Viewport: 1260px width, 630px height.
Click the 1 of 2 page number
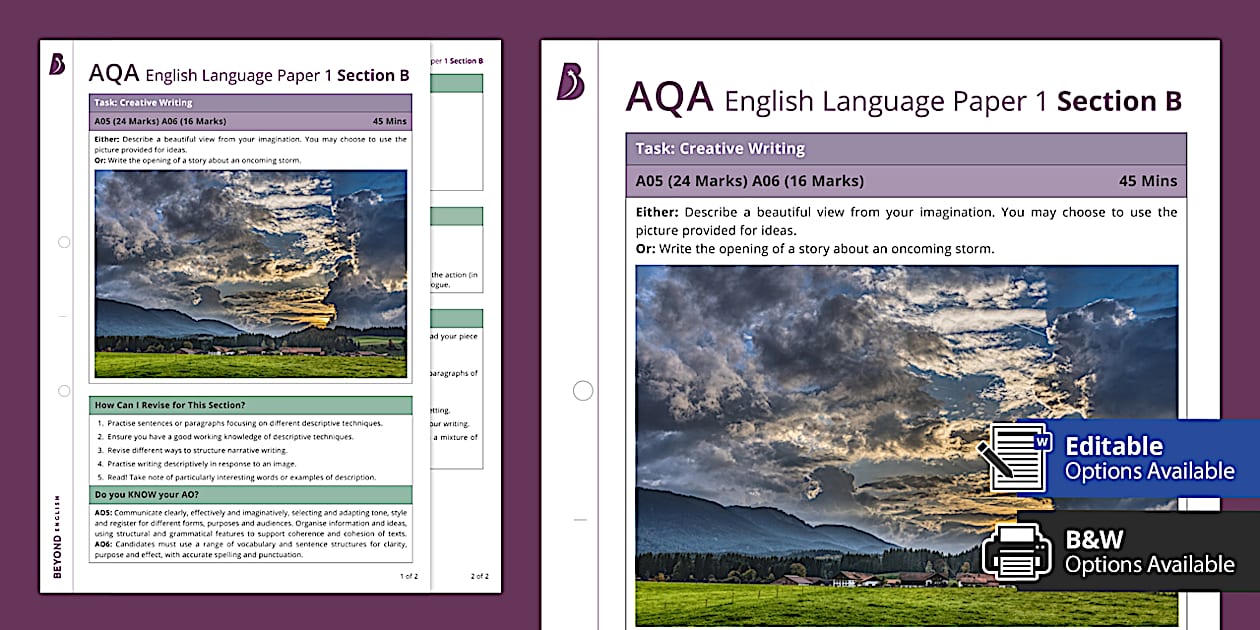click(408, 576)
